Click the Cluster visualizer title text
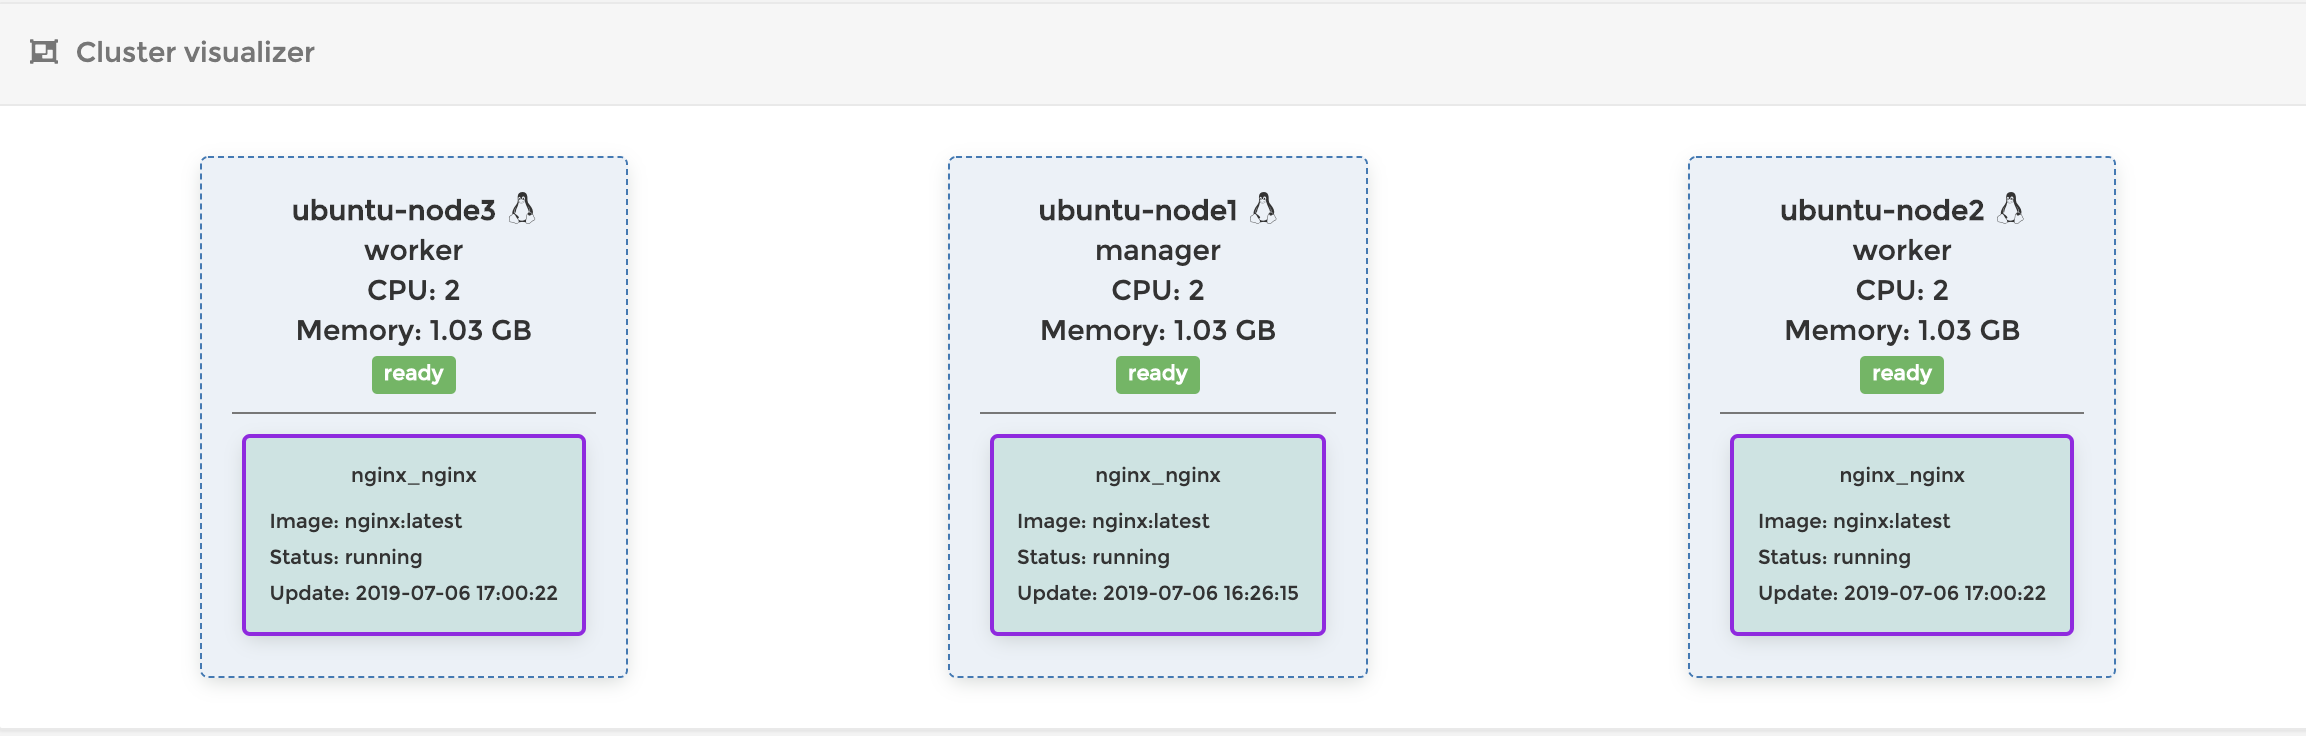 pyautogui.click(x=195, y=52)
